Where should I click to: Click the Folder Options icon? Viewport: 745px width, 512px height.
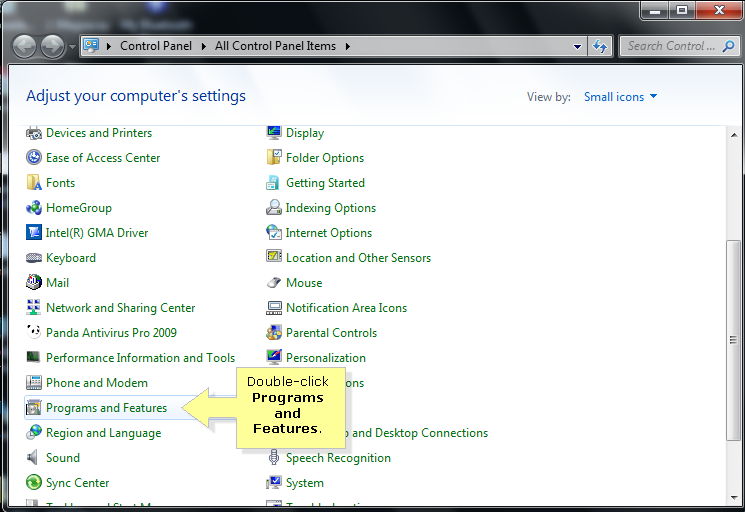coord(274,158)
